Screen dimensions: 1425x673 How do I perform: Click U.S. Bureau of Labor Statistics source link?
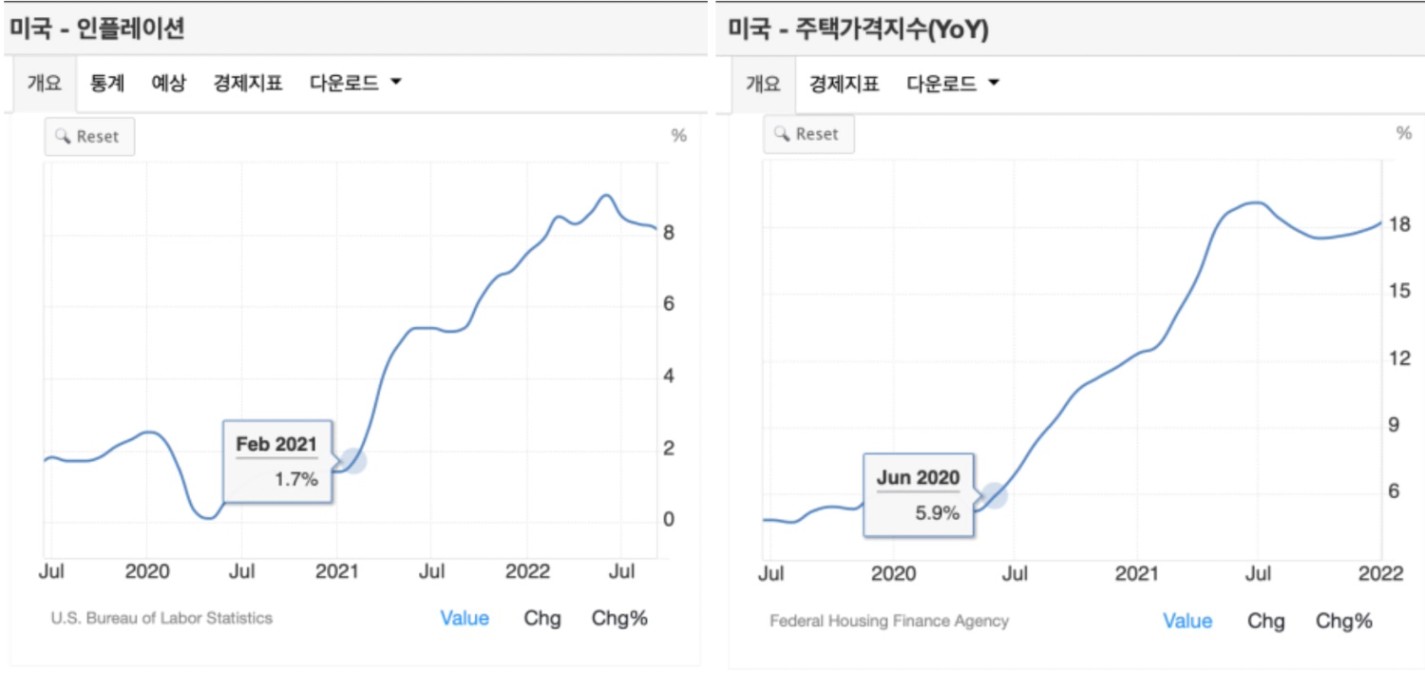161,618
